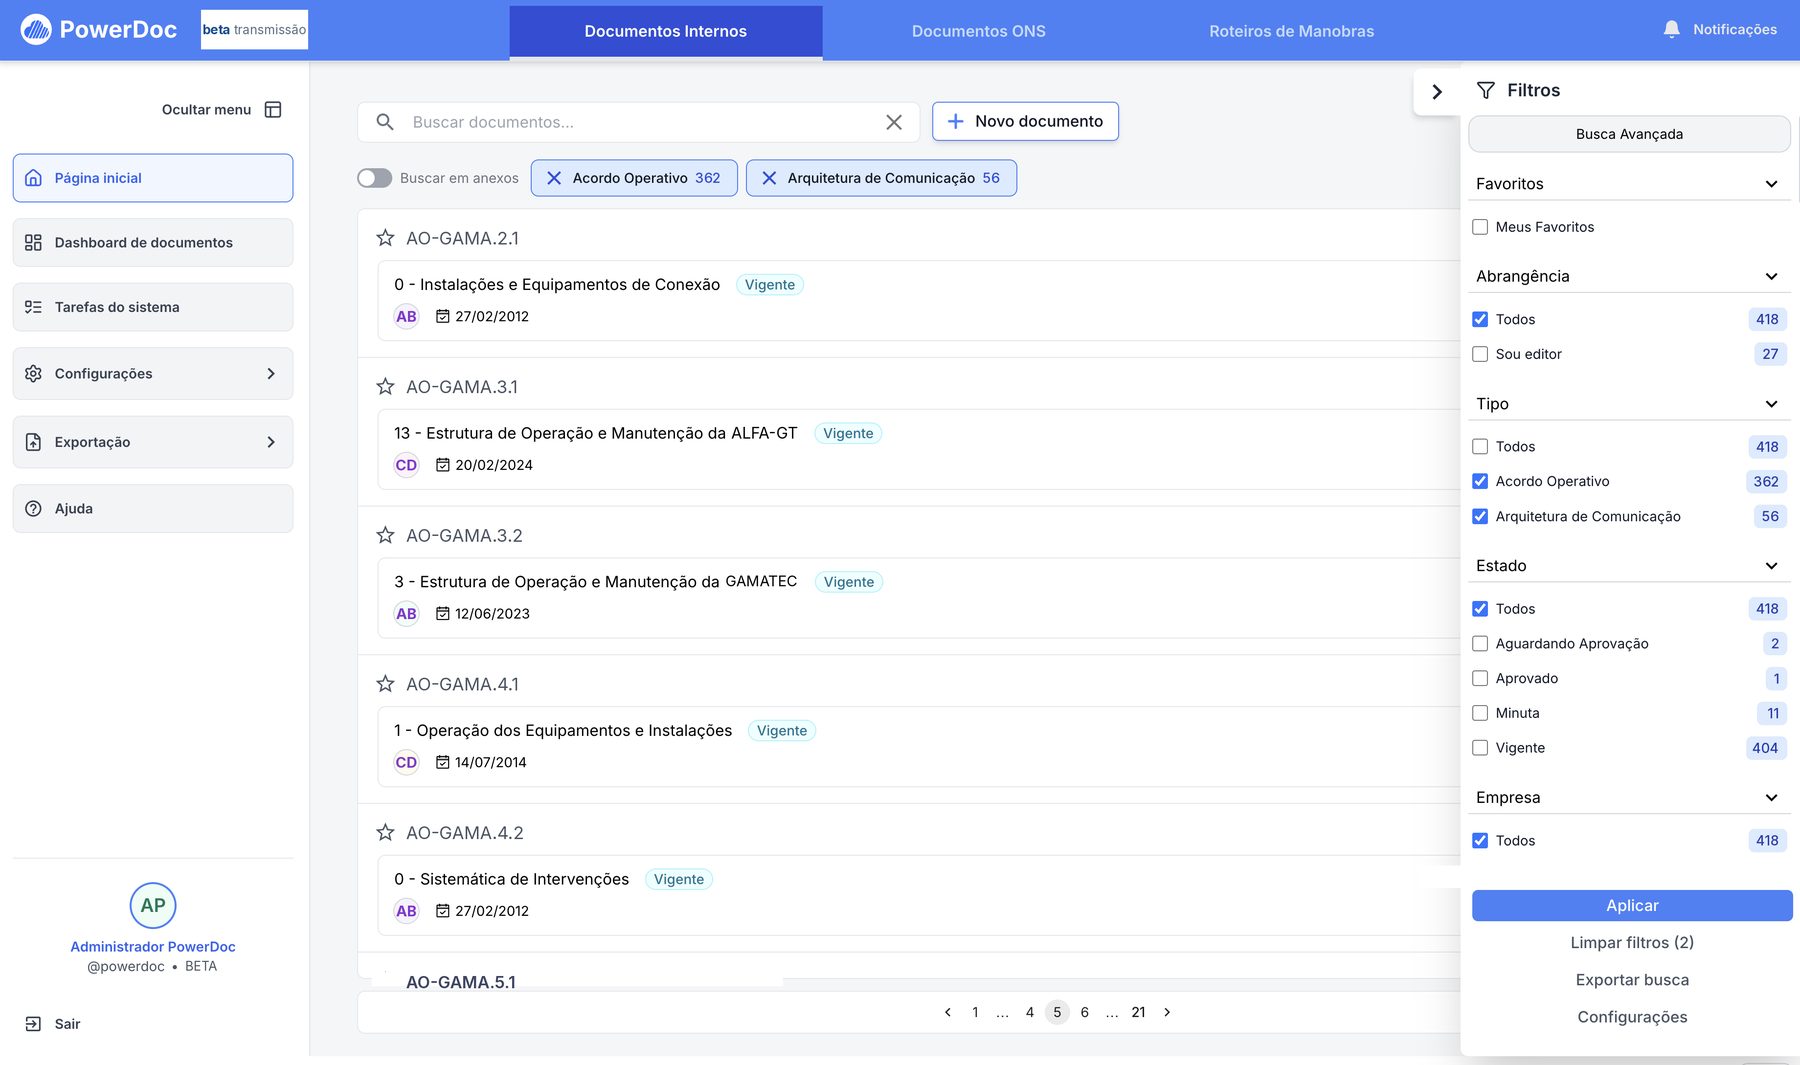1800x1065 pixels.
Task: Click the notifications bell icon
Action: (1671, 30)
